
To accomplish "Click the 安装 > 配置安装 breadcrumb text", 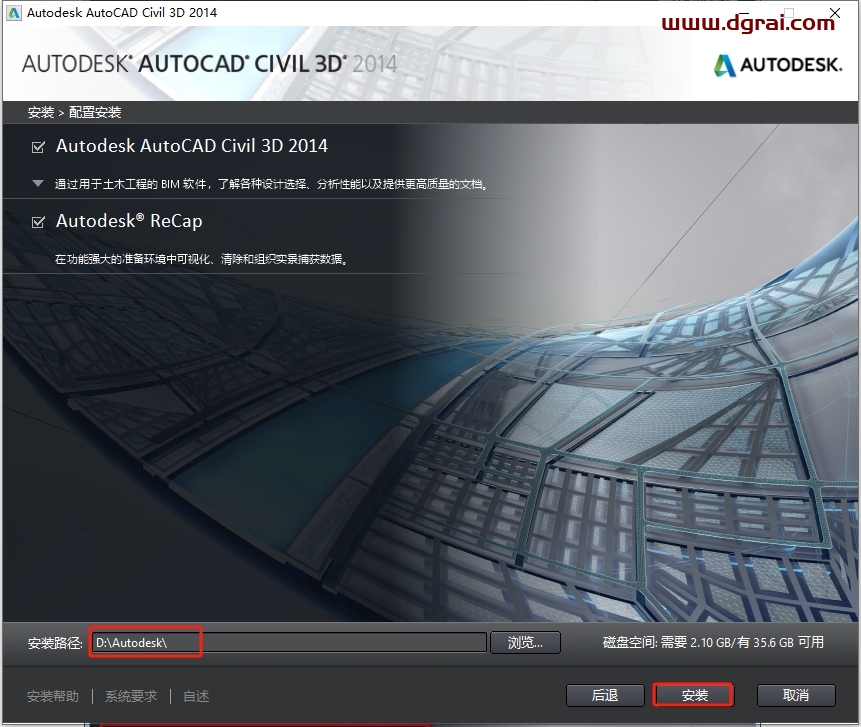I will coord(75,113).
